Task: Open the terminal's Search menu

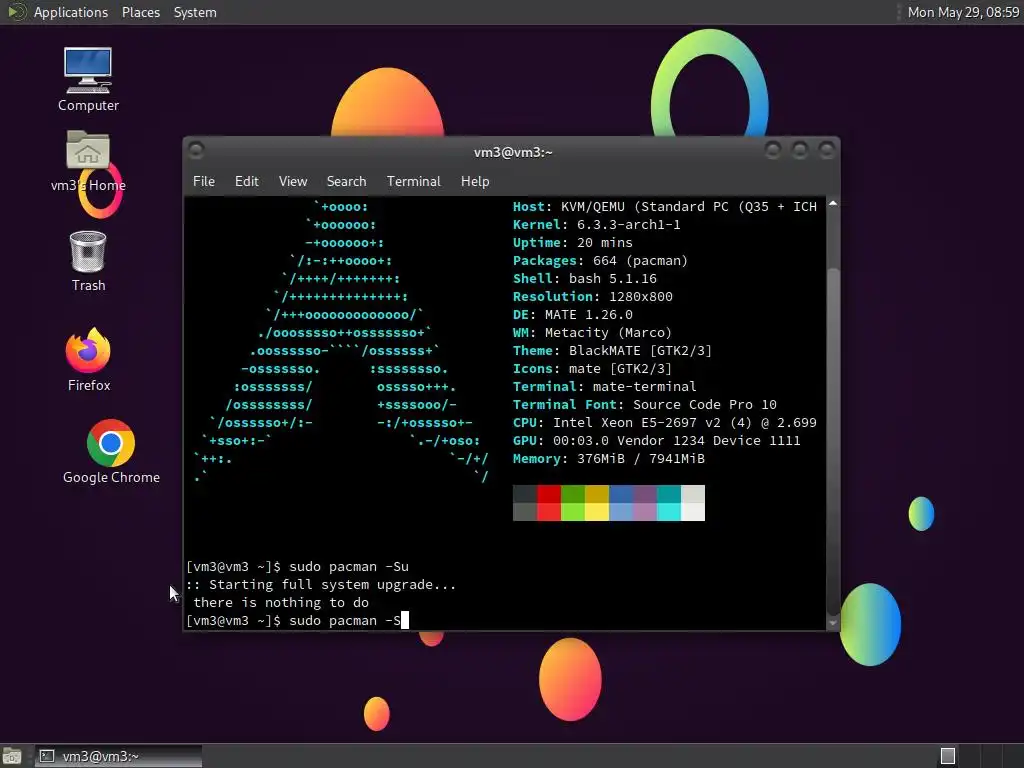Action: 346,182
